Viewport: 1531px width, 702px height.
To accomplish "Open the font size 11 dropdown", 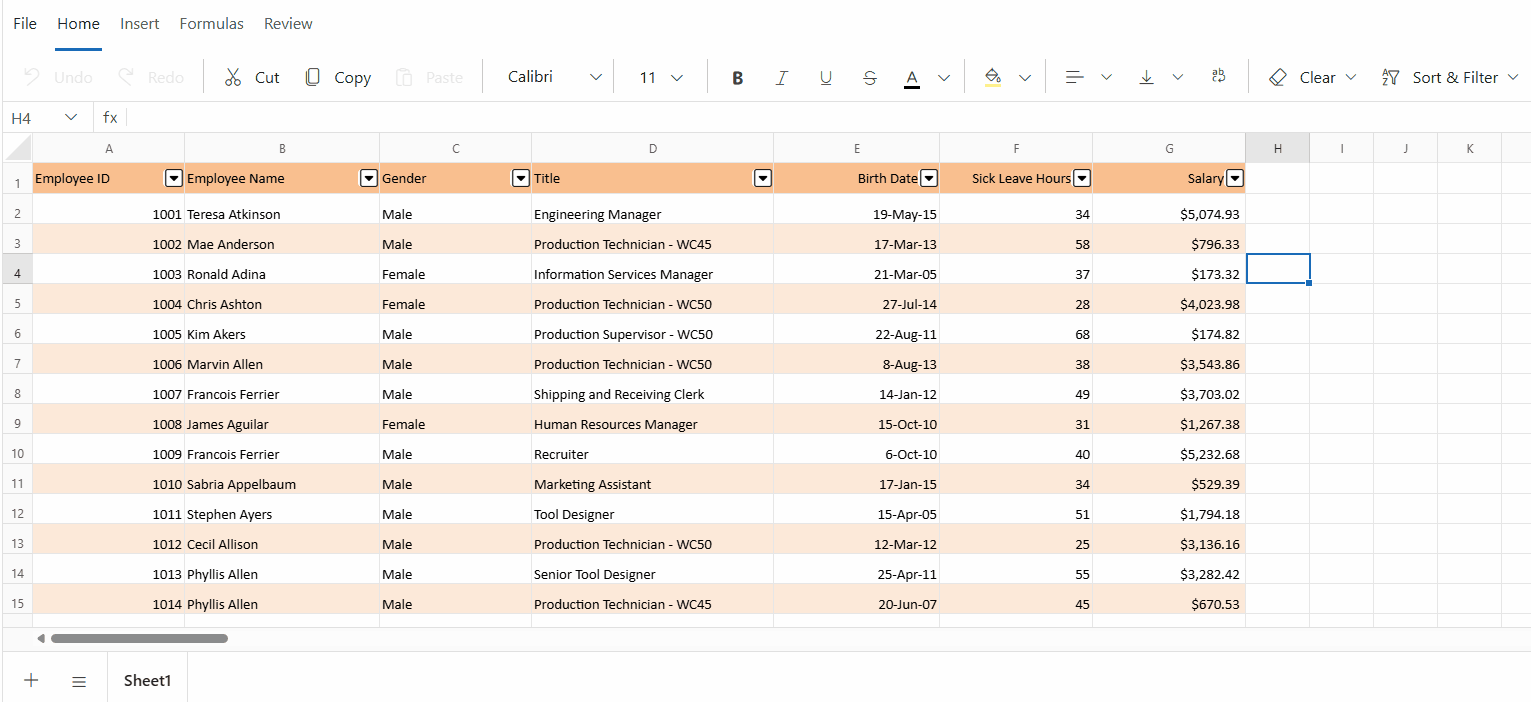I will point(661,77).
